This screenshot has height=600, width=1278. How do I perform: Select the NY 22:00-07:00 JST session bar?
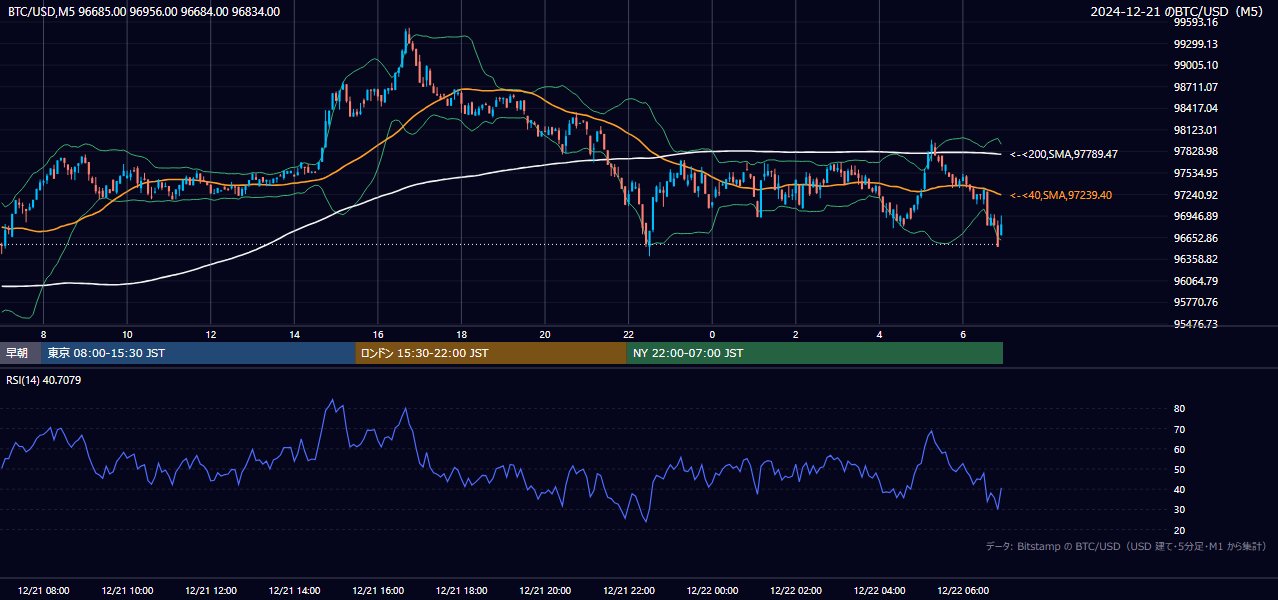coord(815,353)
